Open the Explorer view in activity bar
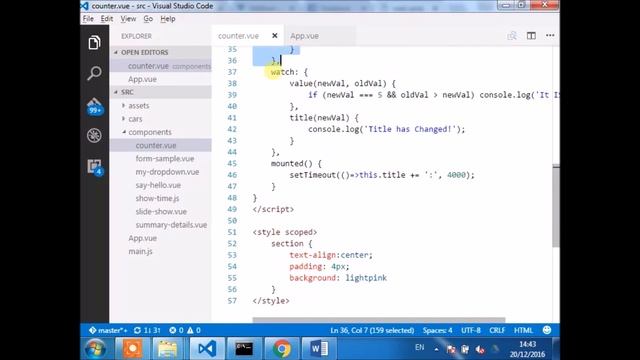Screen dimensions: 640x360 (x=94, y=42)
